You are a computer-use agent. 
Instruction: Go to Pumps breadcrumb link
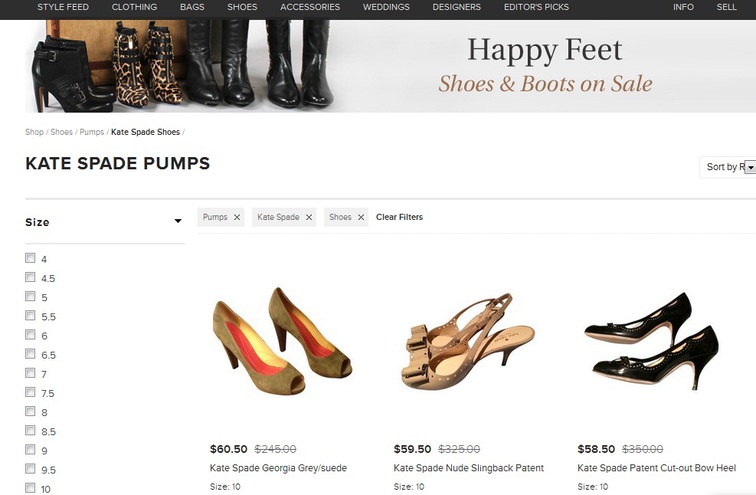point(92,132)
